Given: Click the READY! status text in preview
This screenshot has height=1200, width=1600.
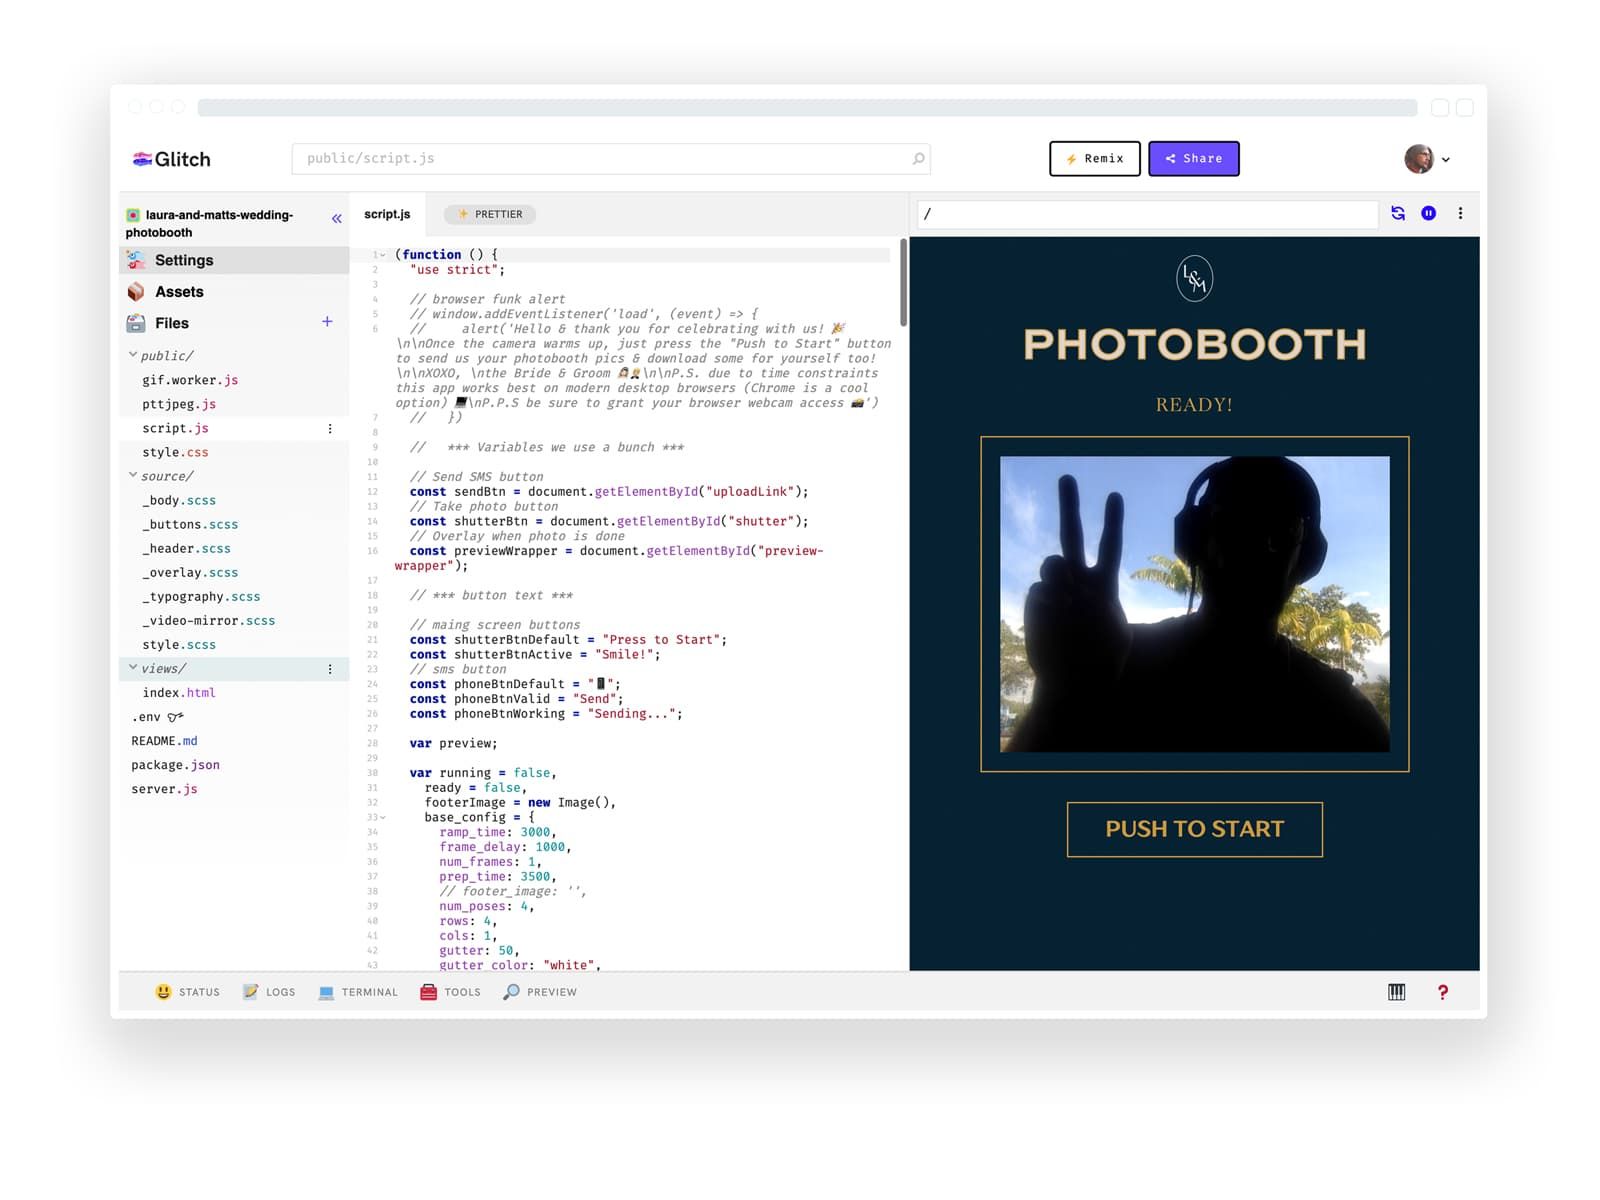Looking at the screenshot, I should 1194,405.
